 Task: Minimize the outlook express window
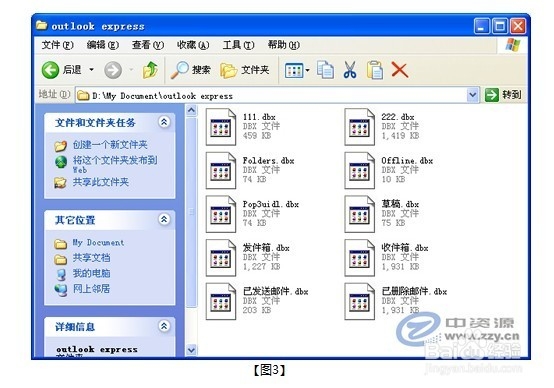[x=482, y=26]
